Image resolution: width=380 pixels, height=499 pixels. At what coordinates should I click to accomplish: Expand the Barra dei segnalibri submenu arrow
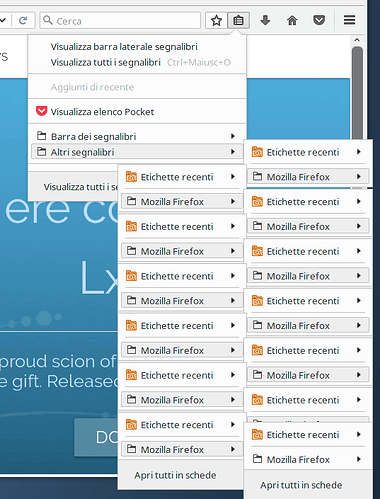coord(233,136)
